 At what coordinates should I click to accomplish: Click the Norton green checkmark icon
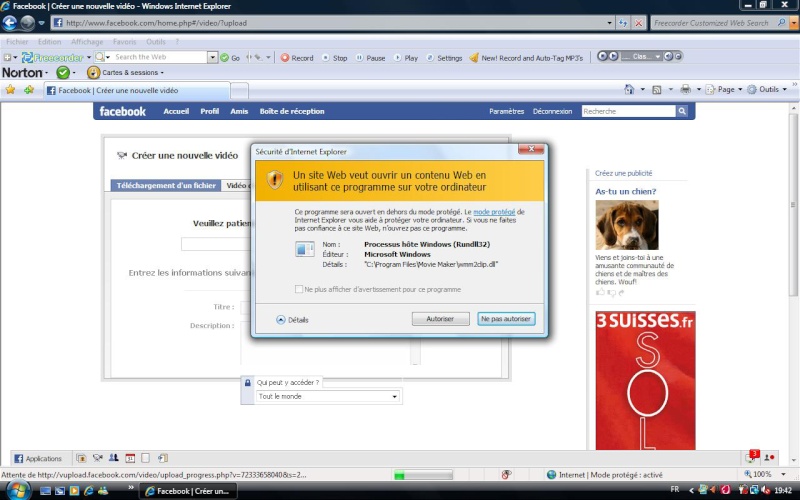[x=63, y=72]
